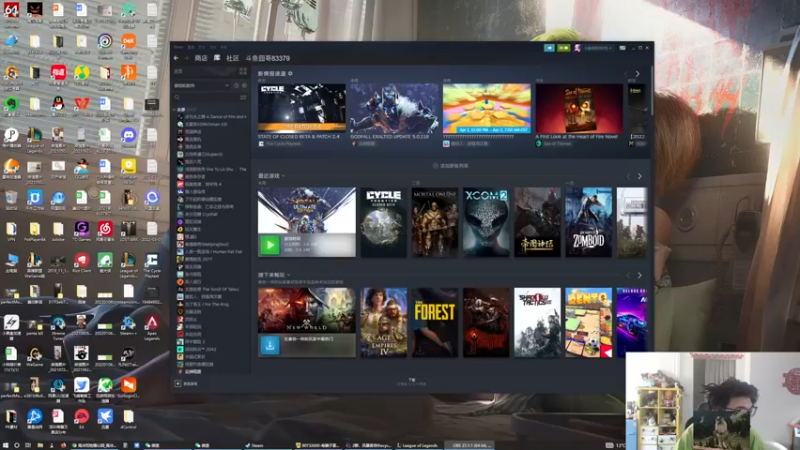Enter Big Picture mode icon
The image size is (800, 450).
pyautogui.click(x=622, y=48)
